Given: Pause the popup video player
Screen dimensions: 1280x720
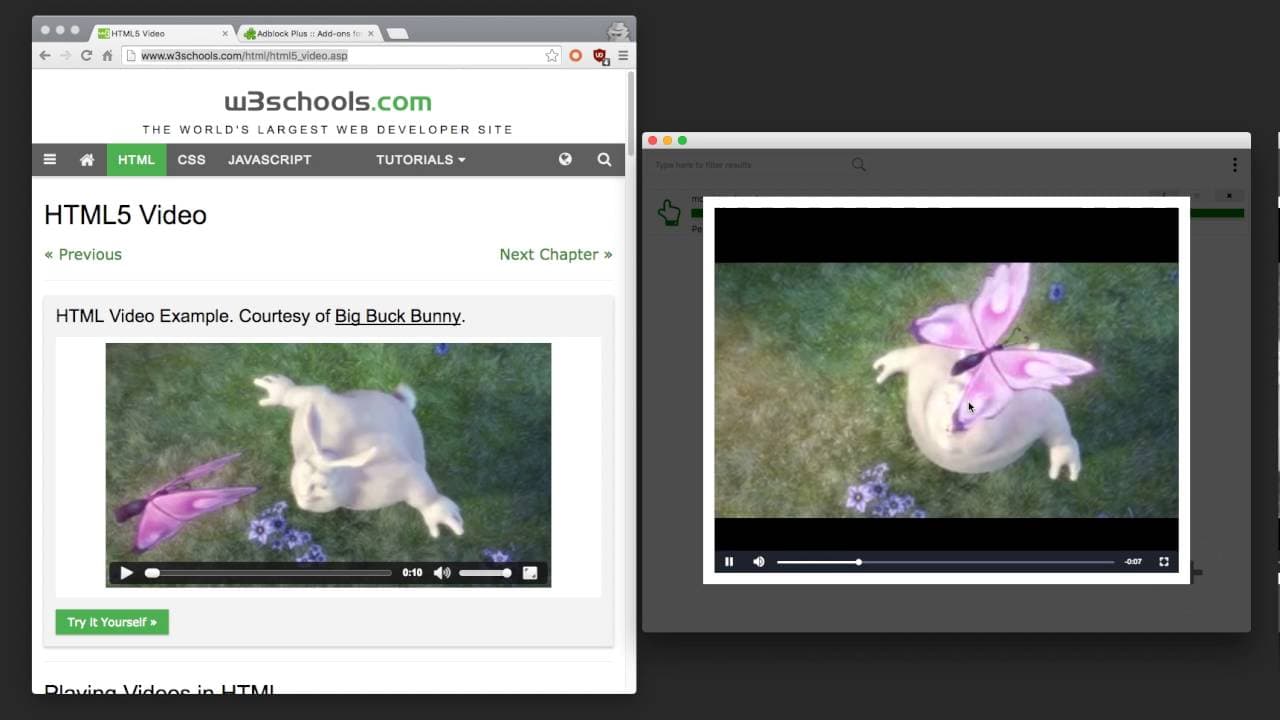Looking at the screenshot, I should (x=729, y=562).
